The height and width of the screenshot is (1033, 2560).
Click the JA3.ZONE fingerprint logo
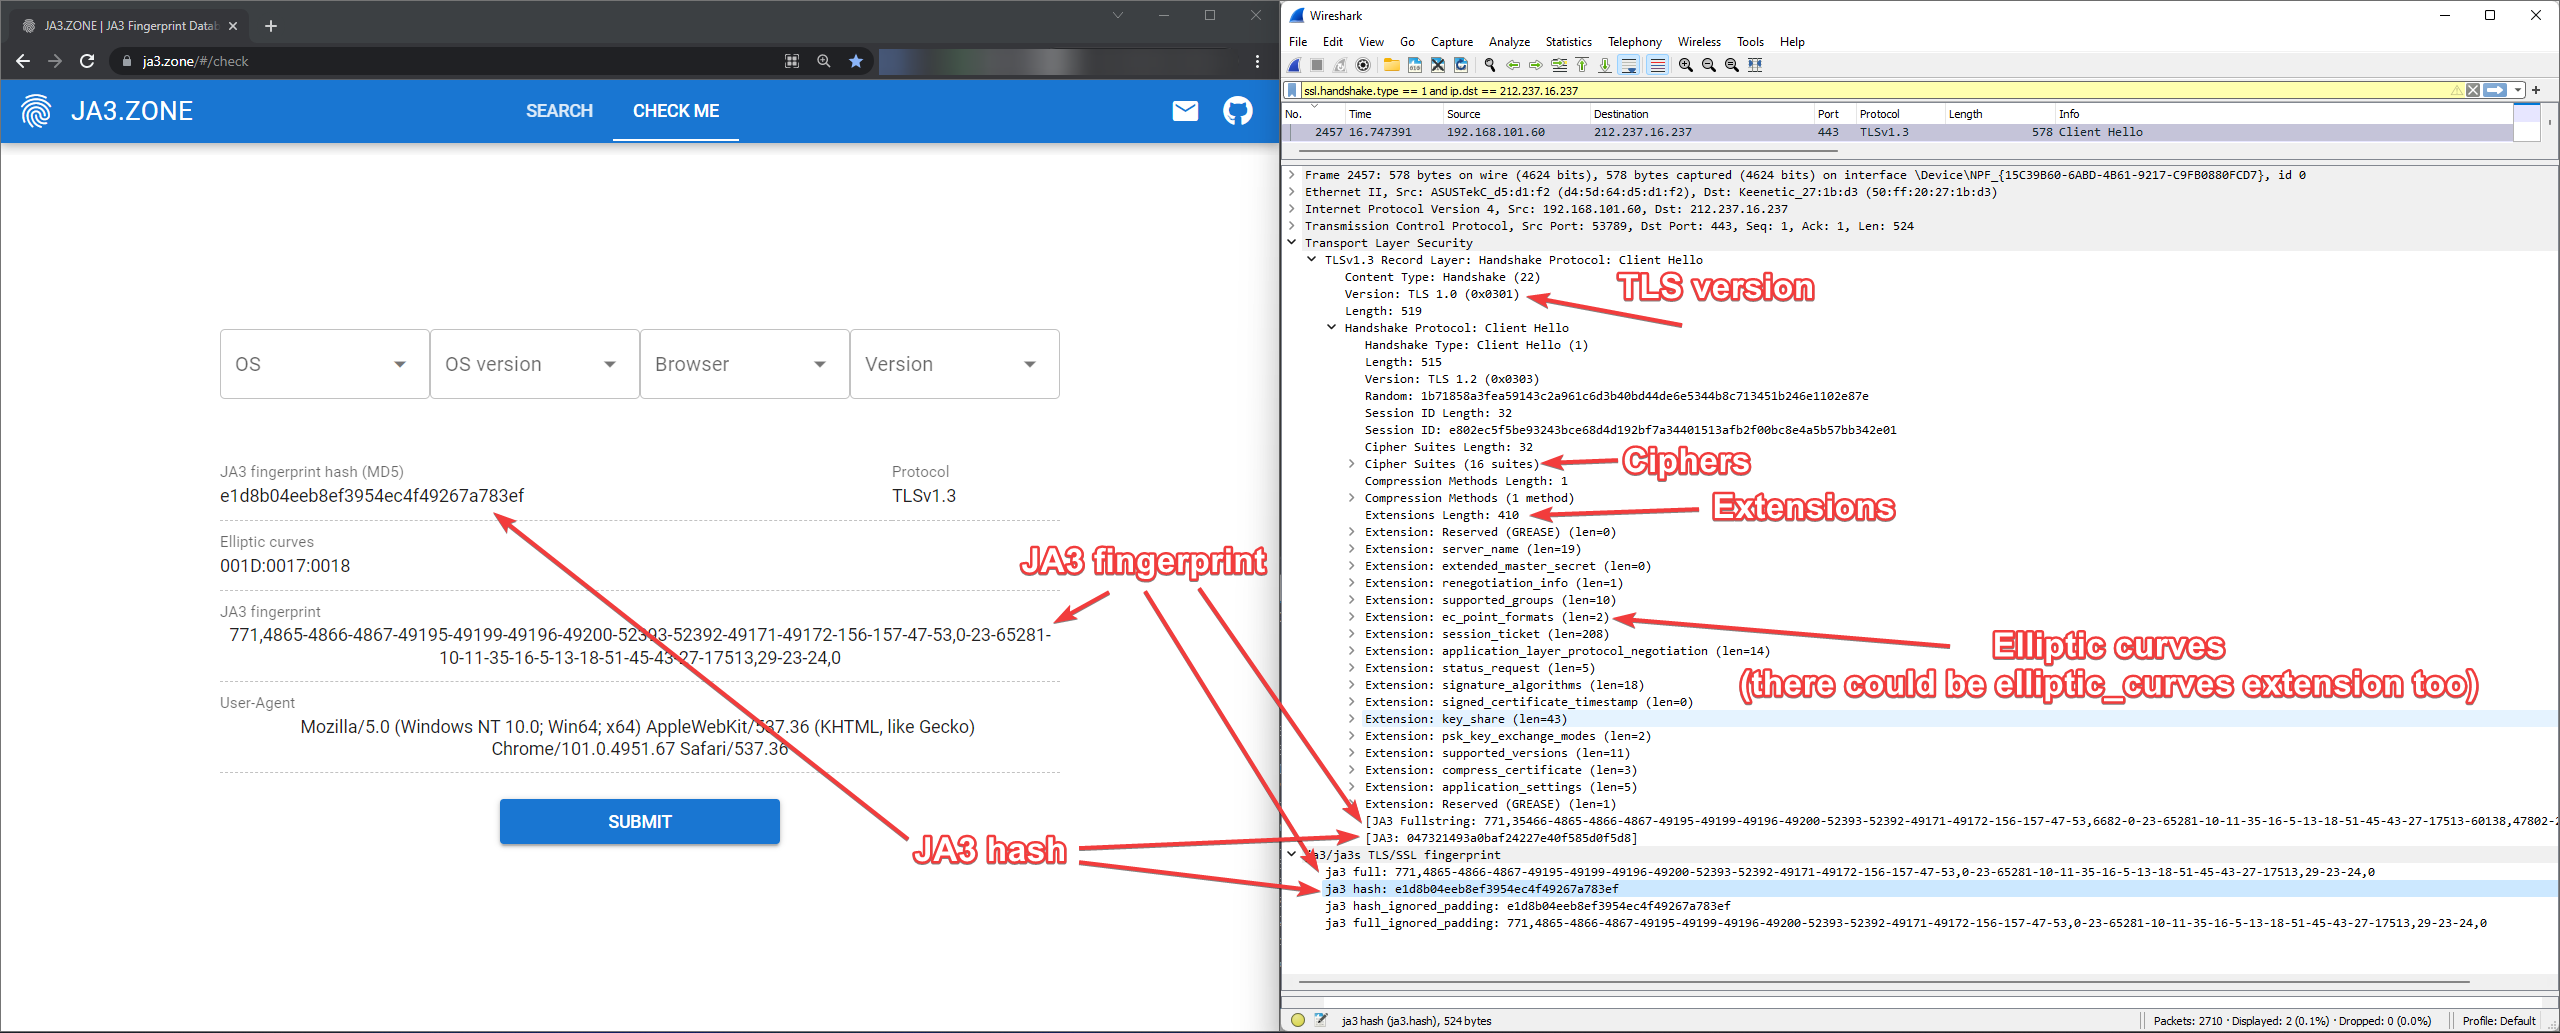[36, 111]
